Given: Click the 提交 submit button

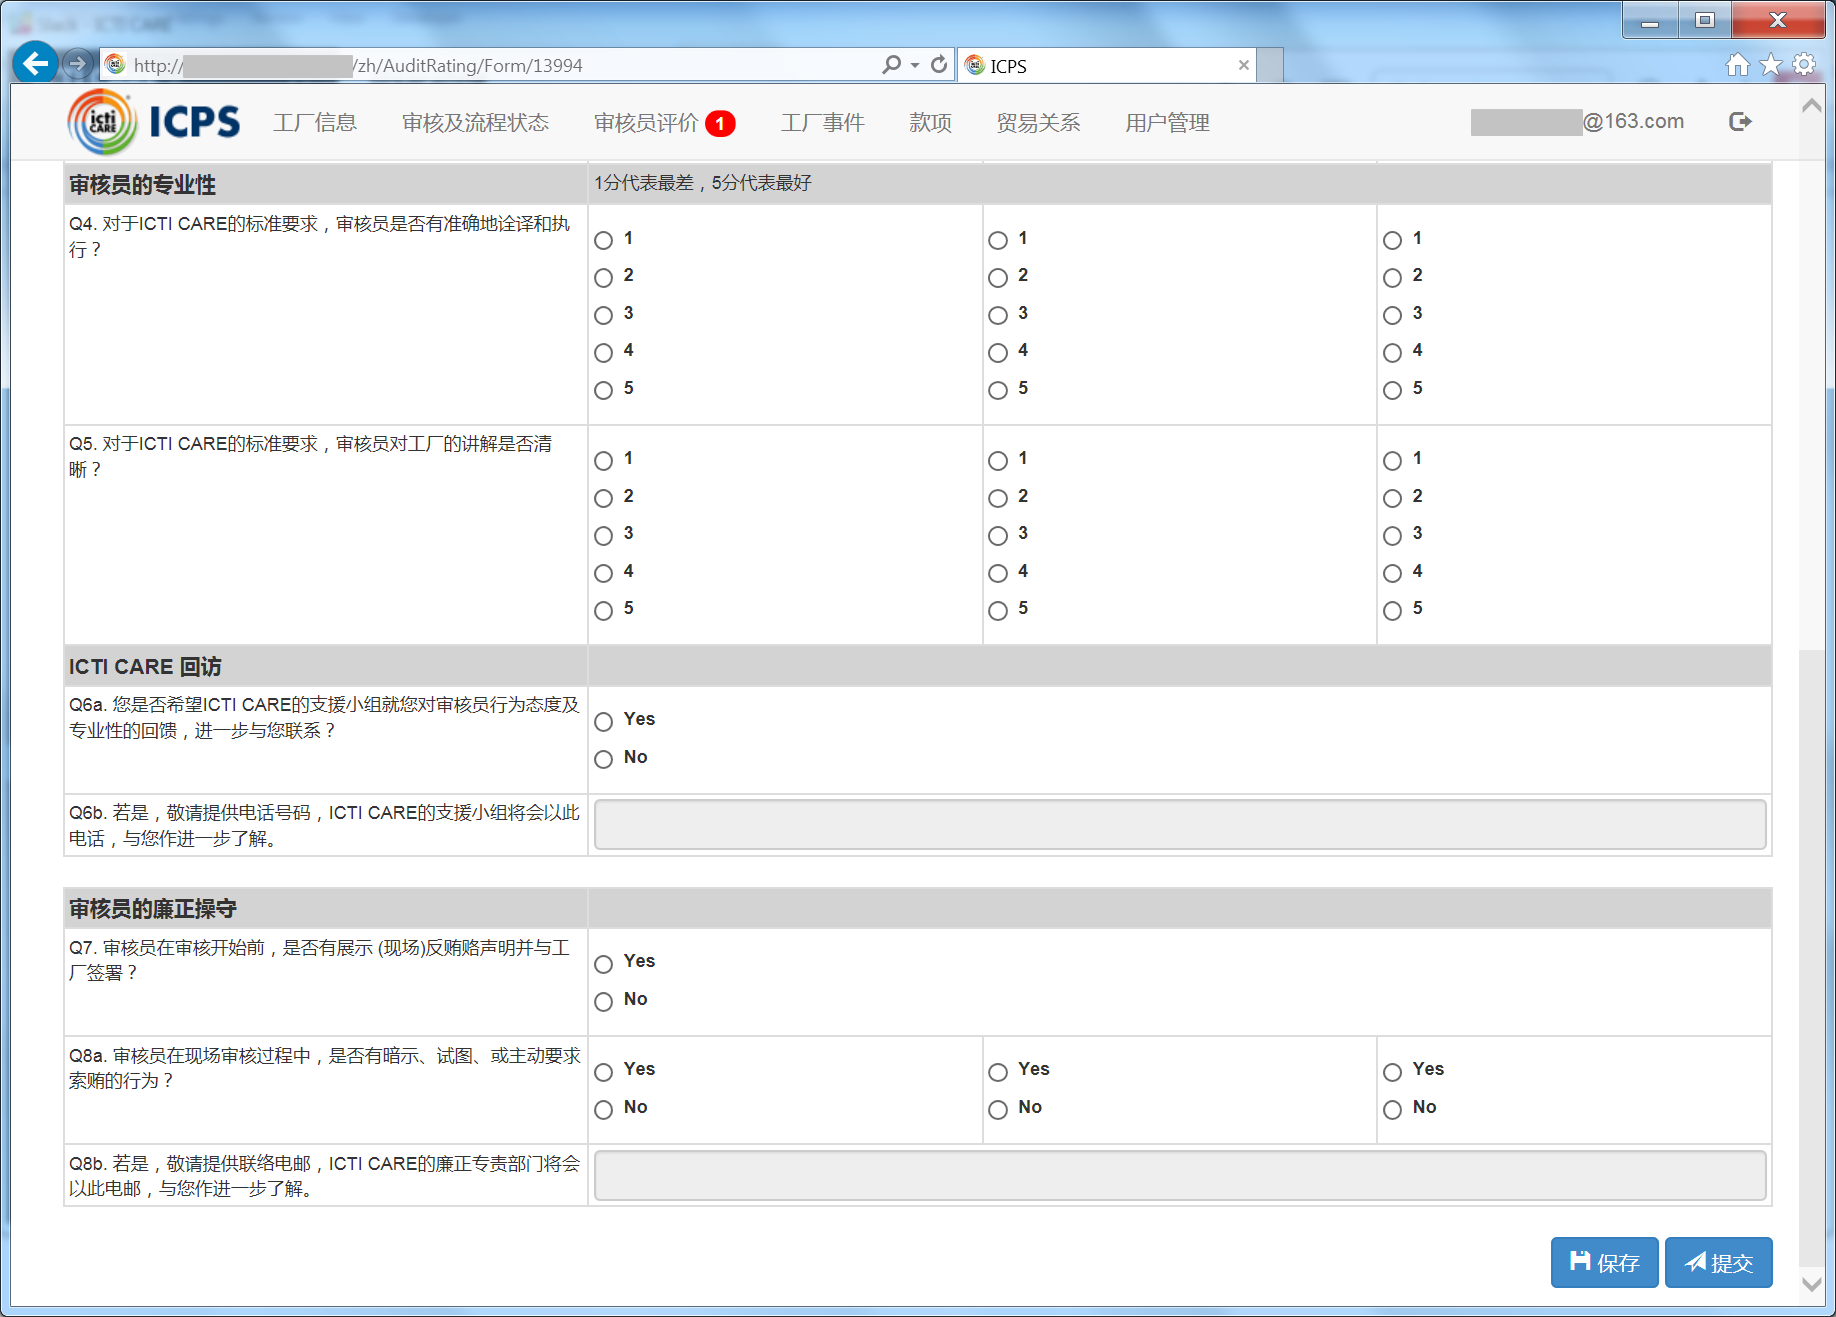Looking at the screenshot, I should pos(1718,1262).
